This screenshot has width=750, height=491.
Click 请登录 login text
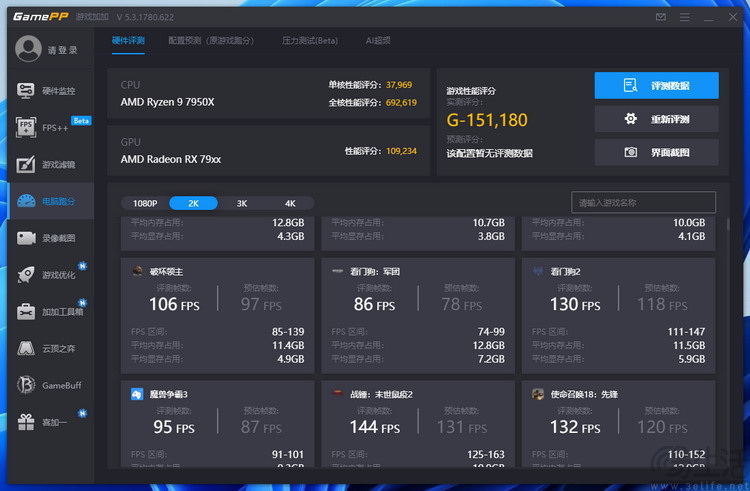point(62,50)
